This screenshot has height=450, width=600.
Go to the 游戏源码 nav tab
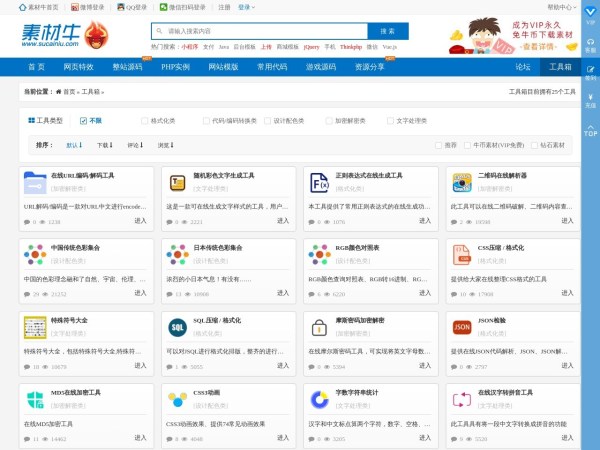pyautogui.click(x=321, y=67)
